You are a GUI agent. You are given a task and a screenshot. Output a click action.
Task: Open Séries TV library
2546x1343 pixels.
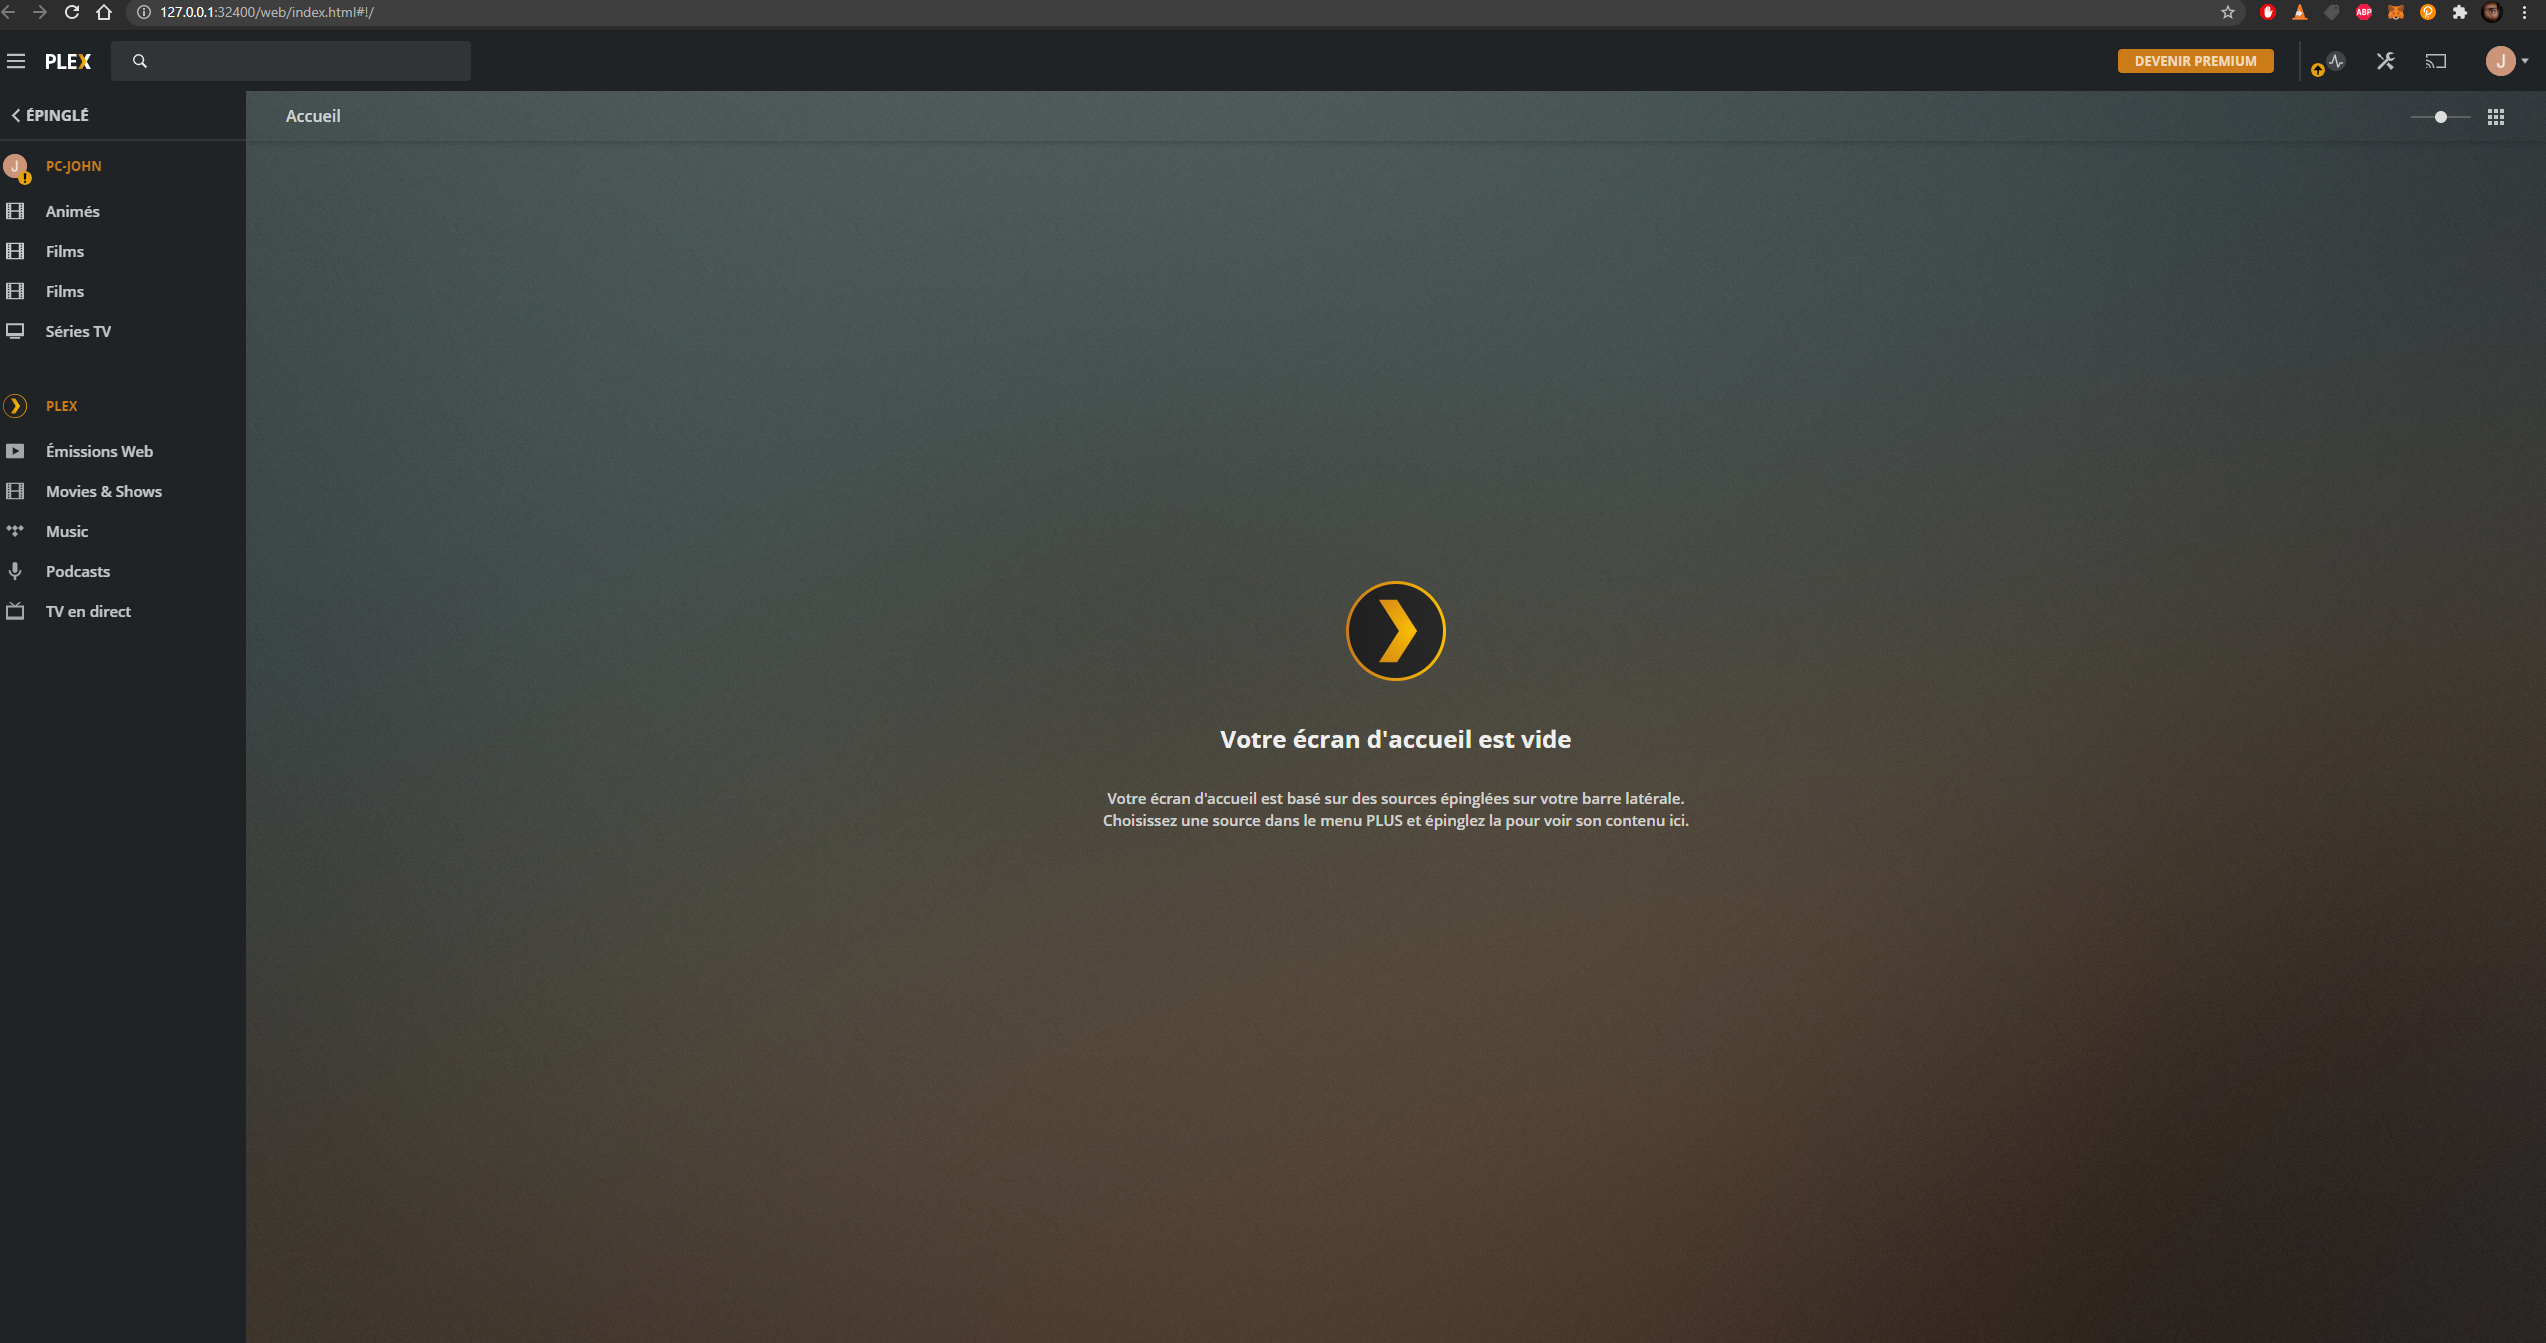tap(78, 331)
